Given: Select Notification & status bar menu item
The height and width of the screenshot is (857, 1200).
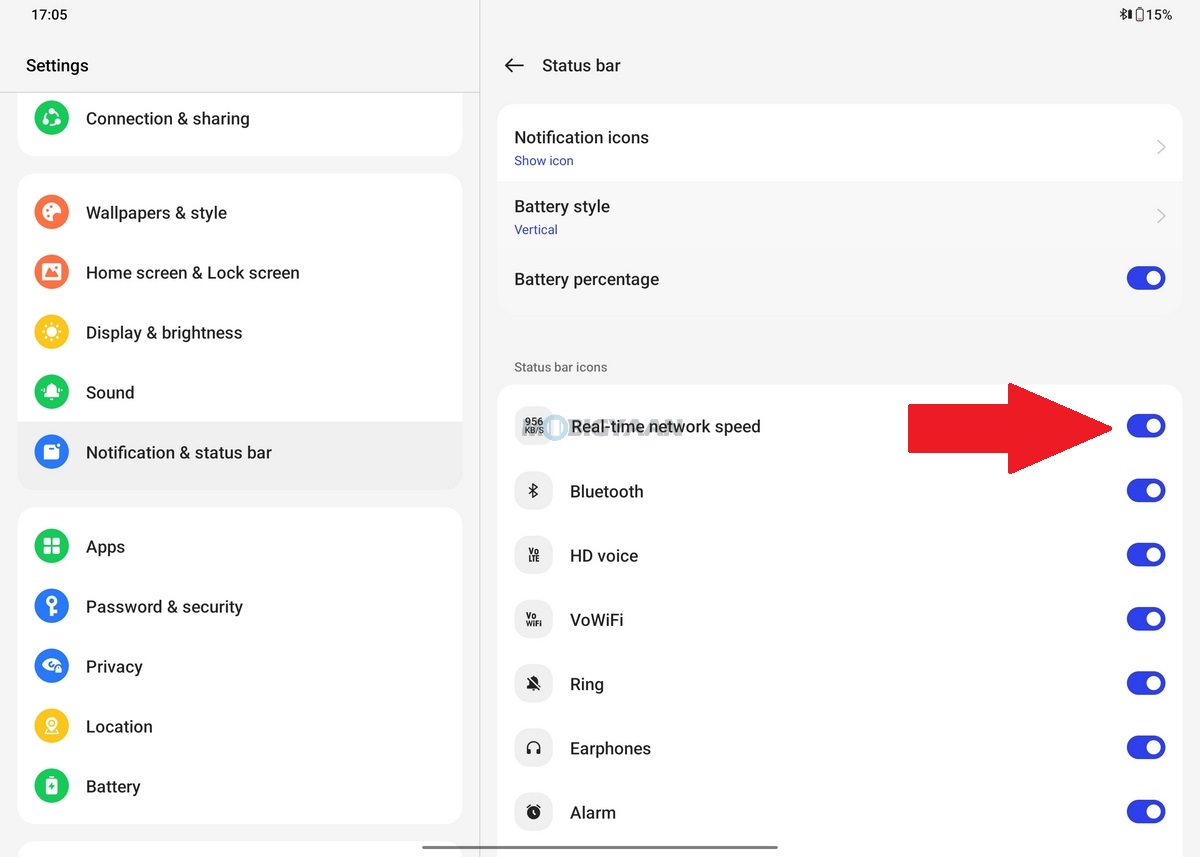Looking at the screenshot, I should 179,453.
